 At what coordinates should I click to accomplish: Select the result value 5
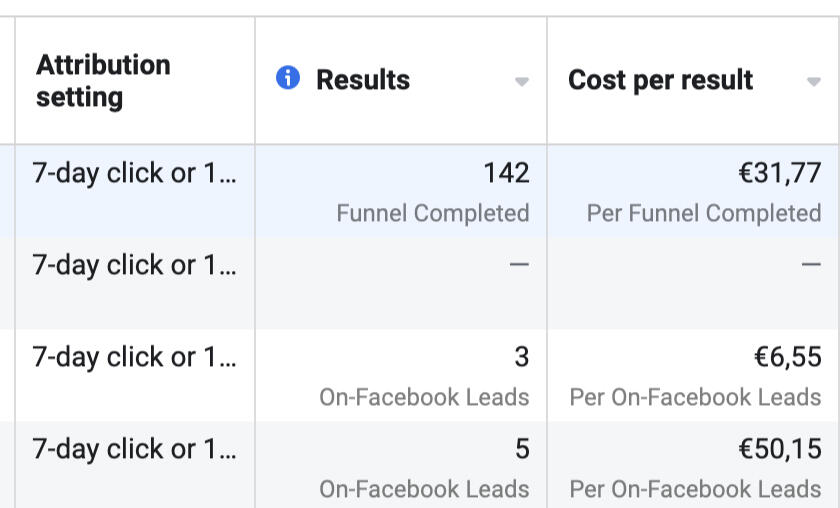521,449
